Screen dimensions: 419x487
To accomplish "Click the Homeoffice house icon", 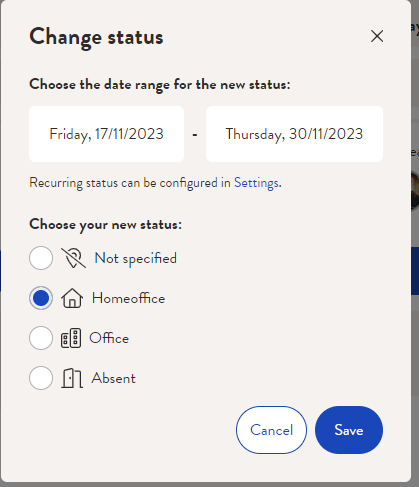I will click(72, 298).
